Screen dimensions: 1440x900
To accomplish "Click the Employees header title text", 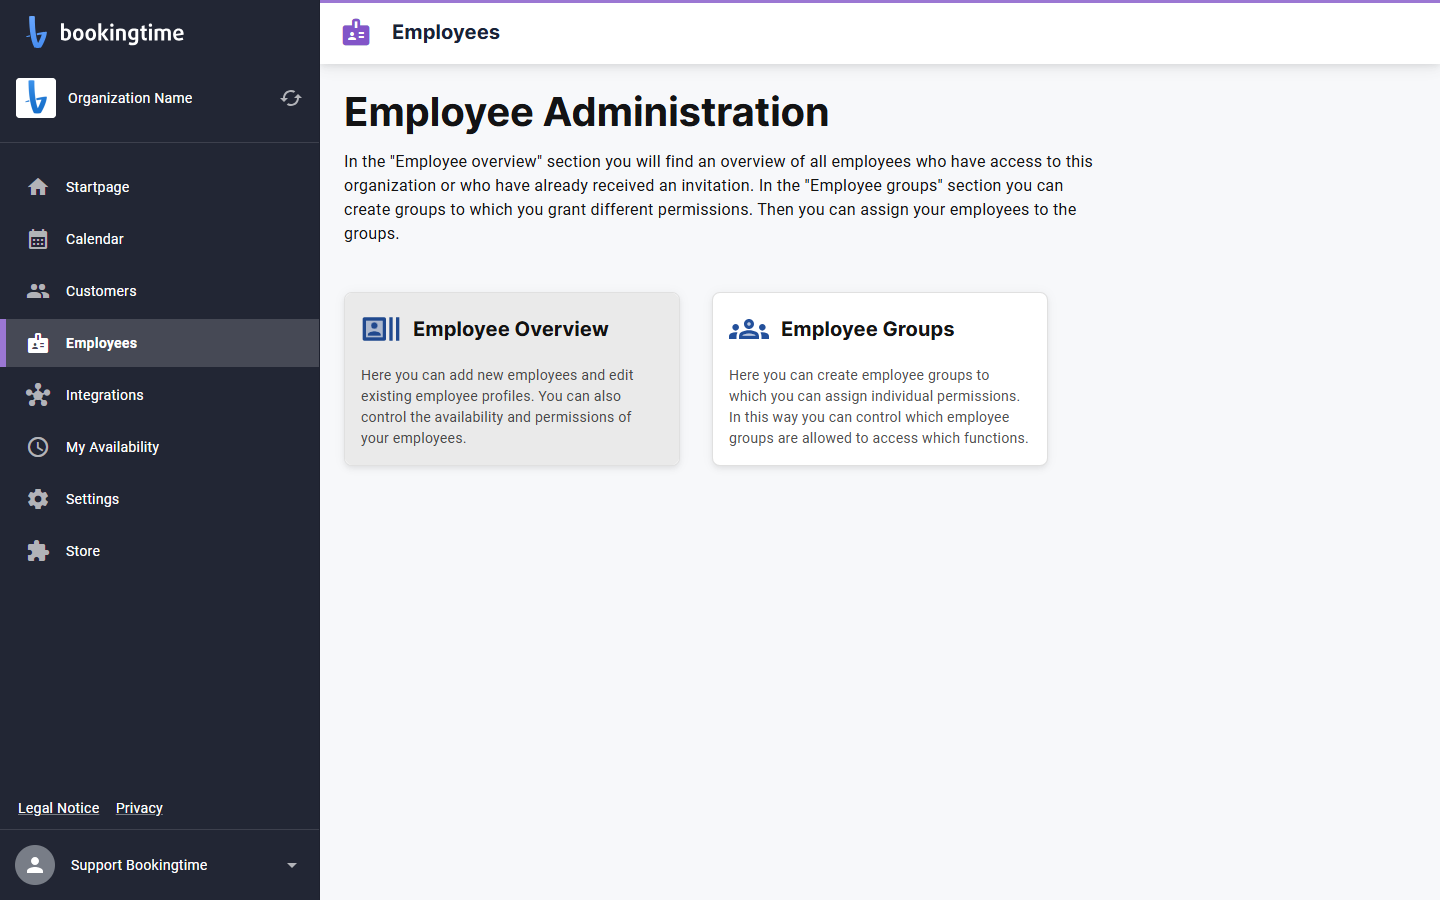I will [446, 32].
